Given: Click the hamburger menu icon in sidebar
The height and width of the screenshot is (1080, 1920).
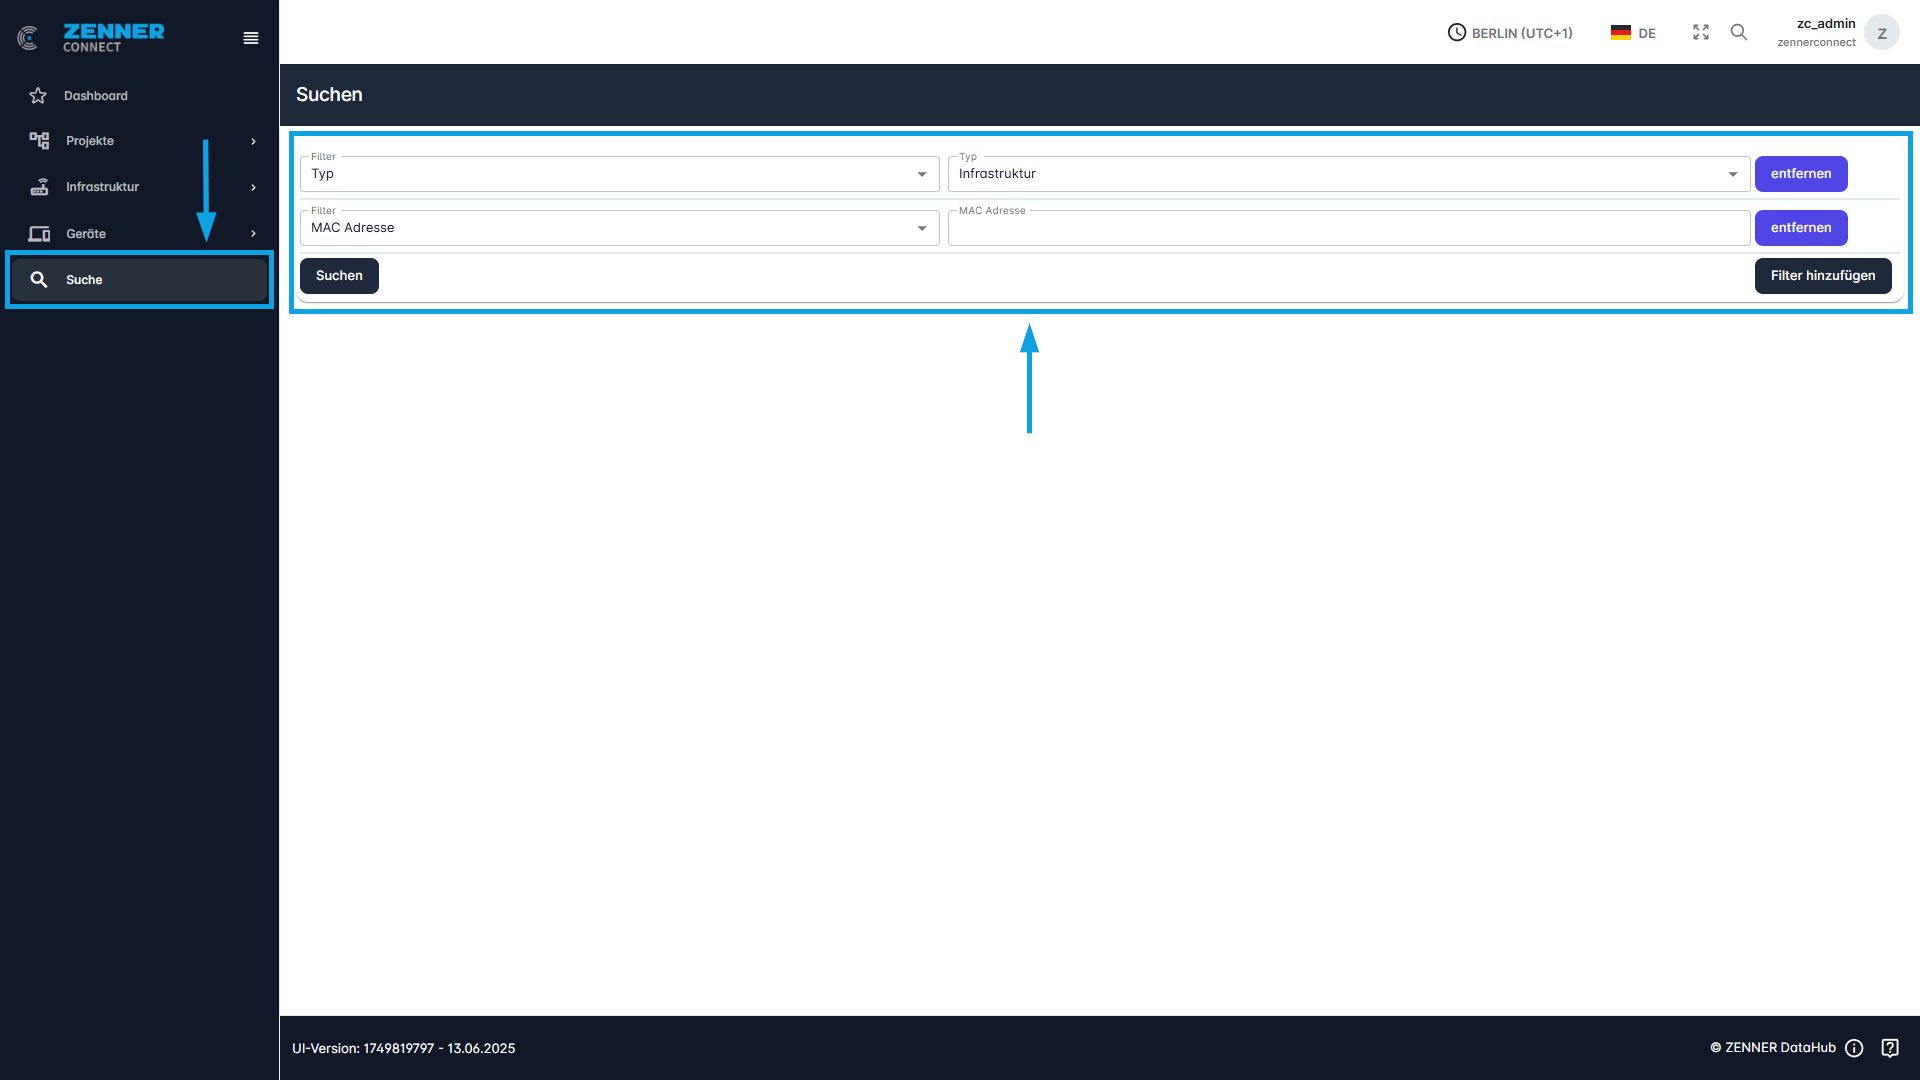Looking at the screenshot, I should 251,38.
